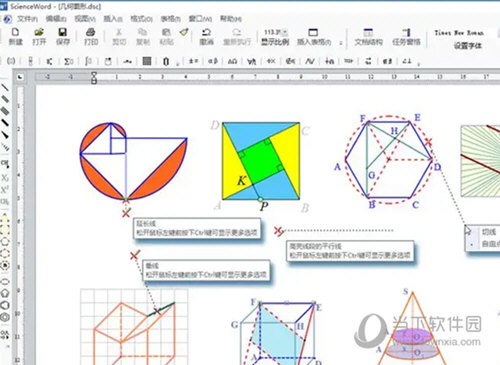Select the dotted line drawing tool

coord(5,146)
